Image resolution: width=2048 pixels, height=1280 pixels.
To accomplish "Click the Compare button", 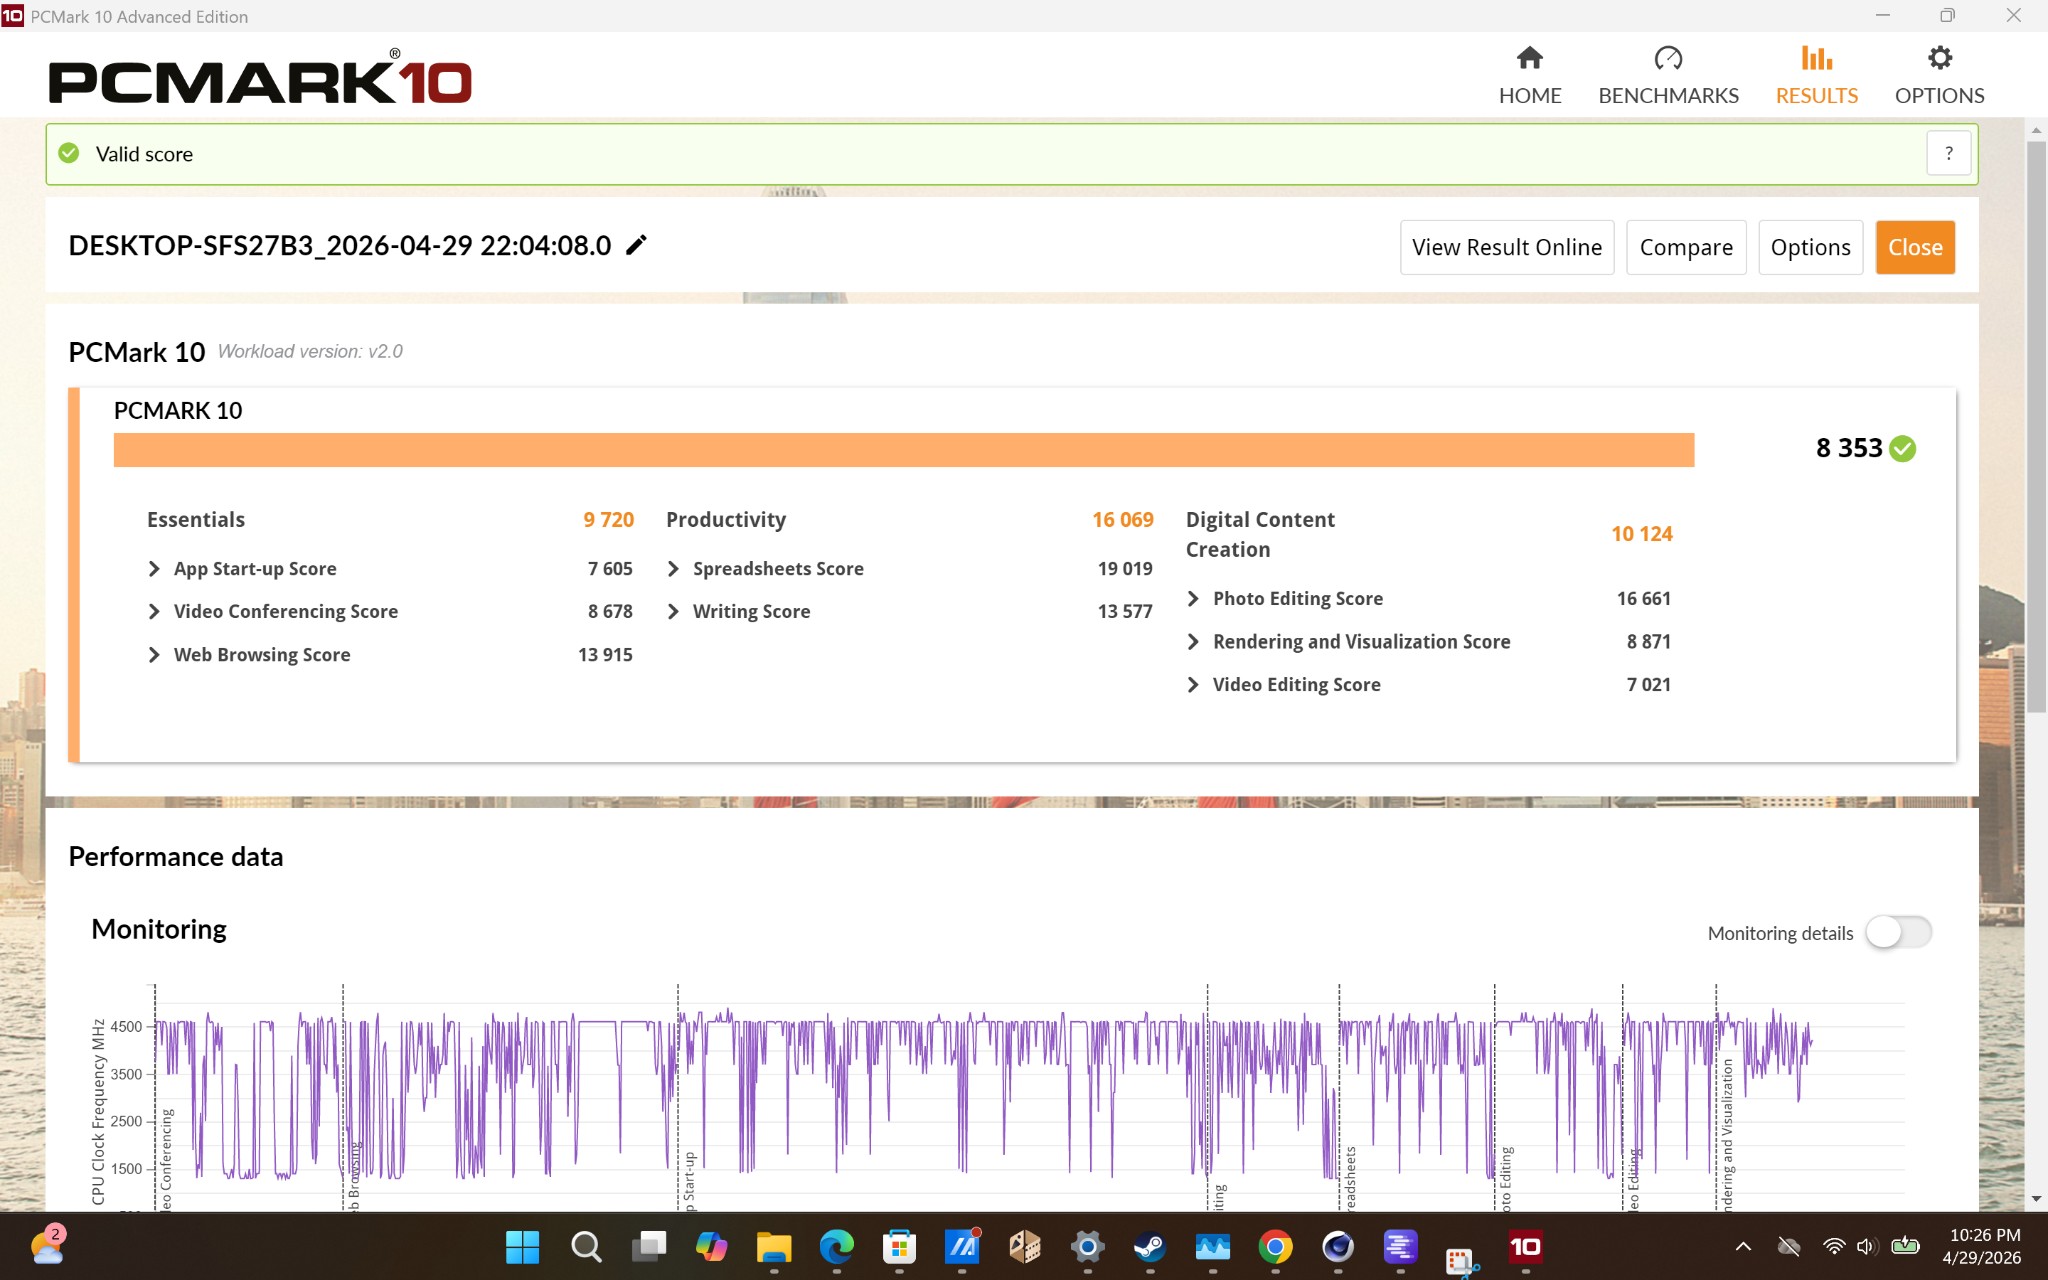I will (x=1686, y=247).
